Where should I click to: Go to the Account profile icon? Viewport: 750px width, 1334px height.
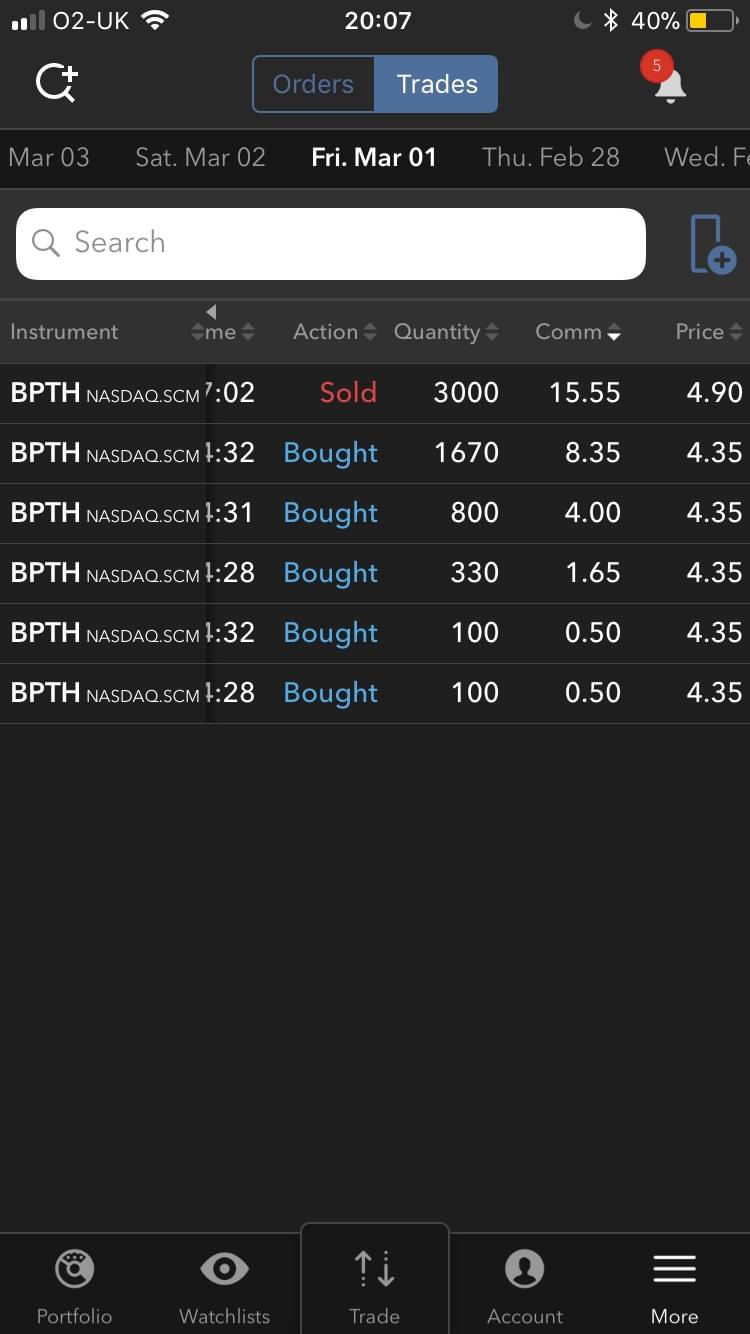[524, 1270]
